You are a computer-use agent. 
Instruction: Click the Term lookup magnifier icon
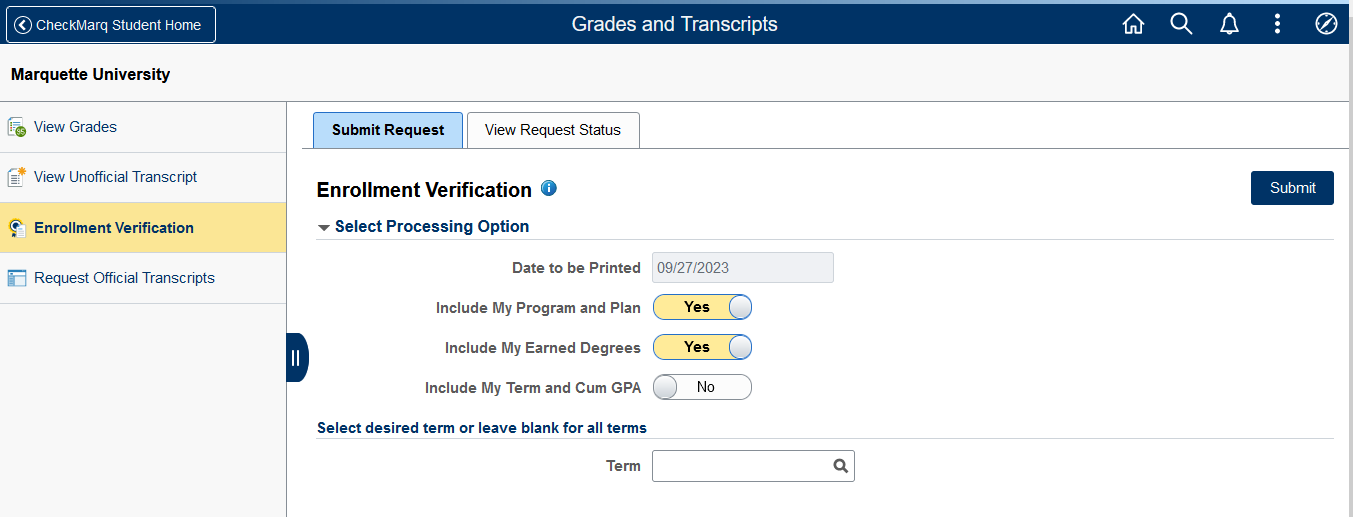click(x=841, y=466)
